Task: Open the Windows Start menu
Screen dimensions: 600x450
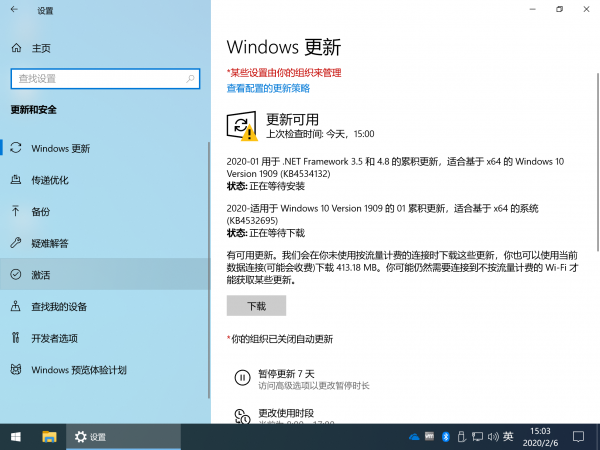Action: 16,437
